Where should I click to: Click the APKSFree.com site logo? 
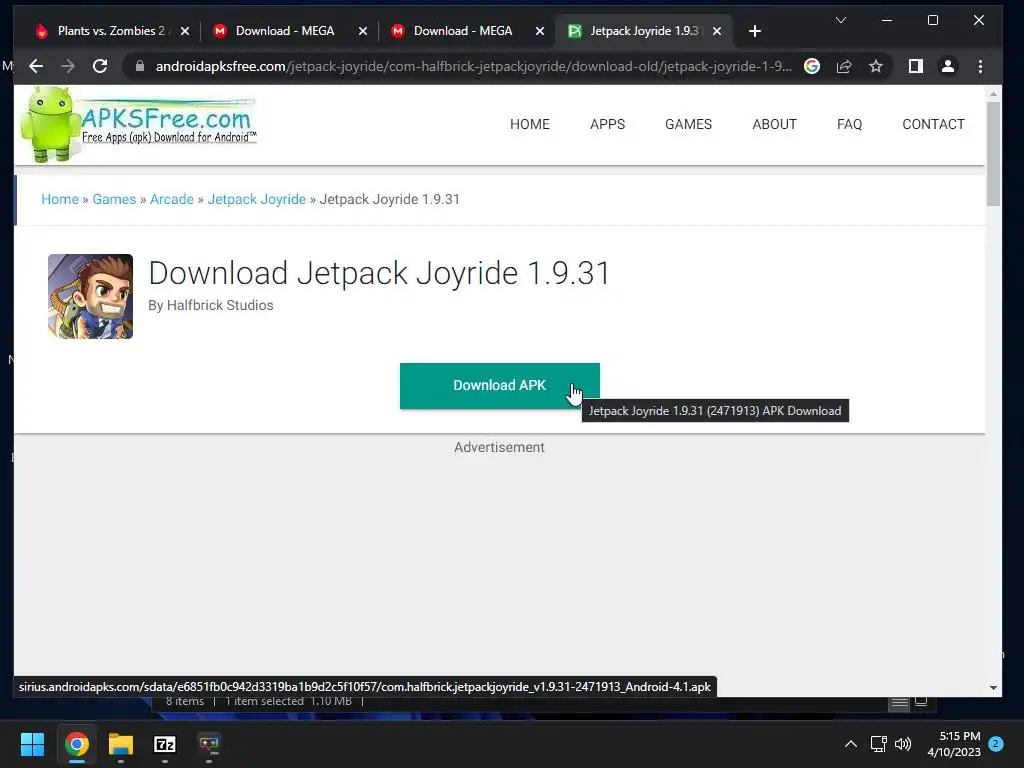tap(138, 124)
